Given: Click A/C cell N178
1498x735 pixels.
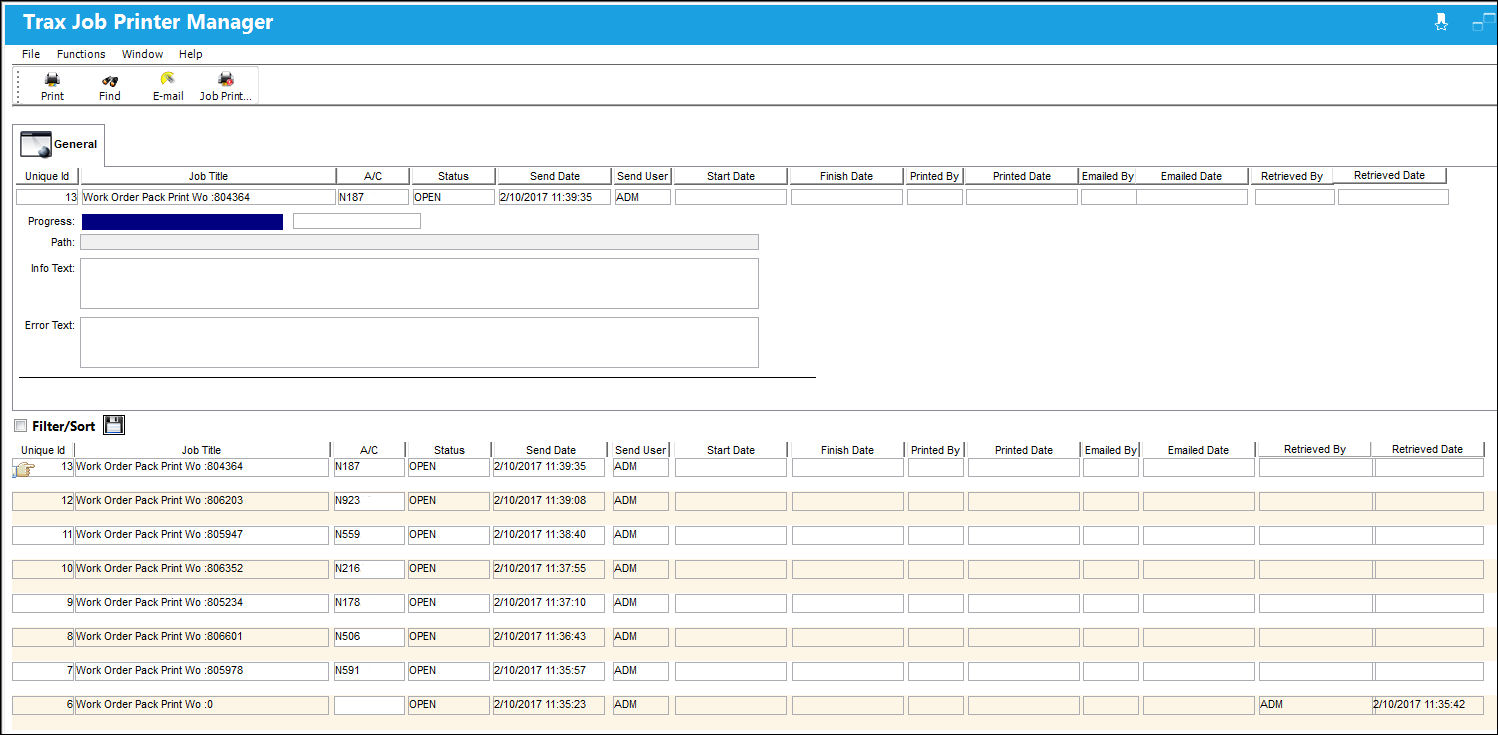Looking at the screenshot, I should coord(369,603).
